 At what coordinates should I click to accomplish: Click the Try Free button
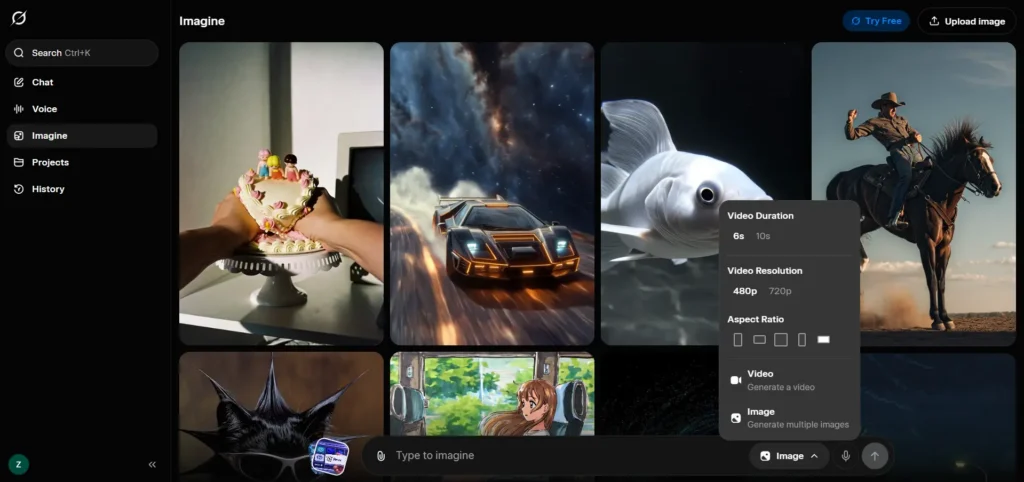[876, 21]
